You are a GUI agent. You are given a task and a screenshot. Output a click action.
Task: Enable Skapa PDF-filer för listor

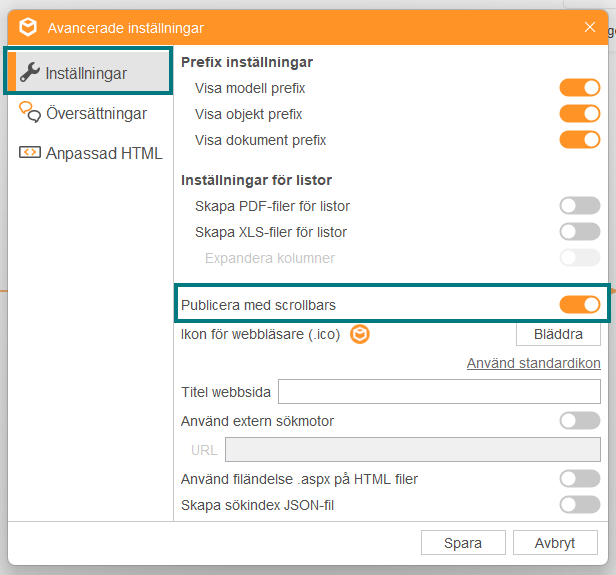click(x=580, y=205)
